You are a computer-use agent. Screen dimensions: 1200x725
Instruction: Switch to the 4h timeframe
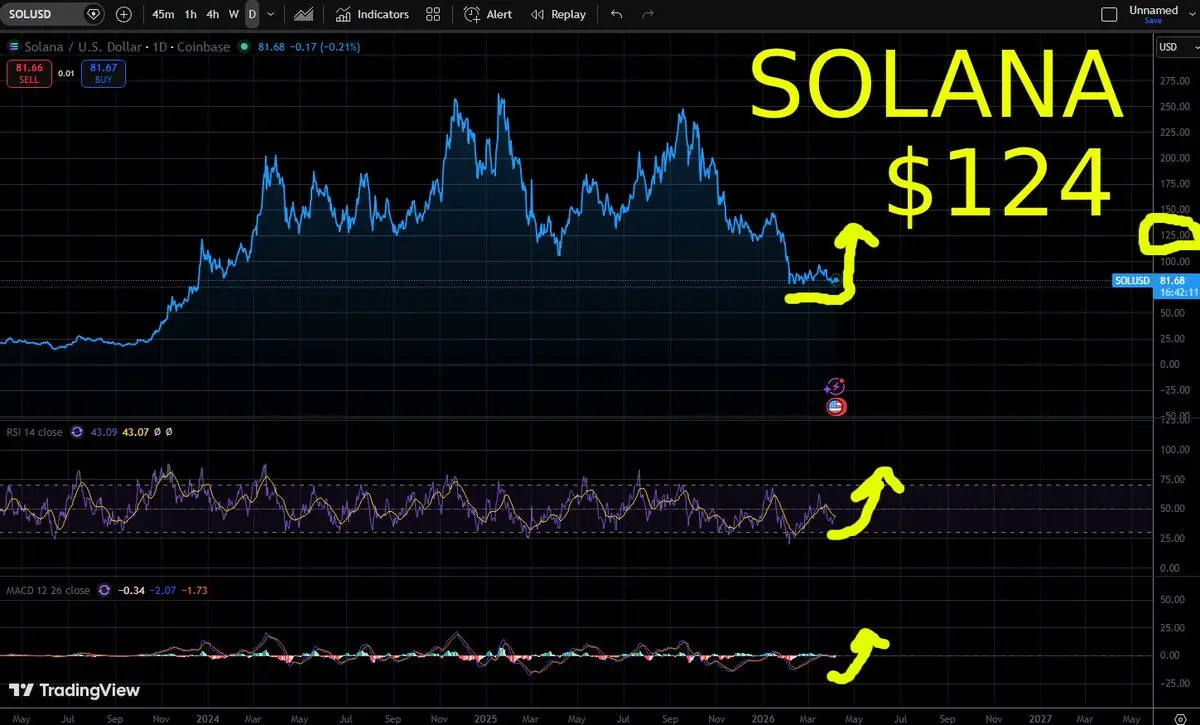[212, 14]
